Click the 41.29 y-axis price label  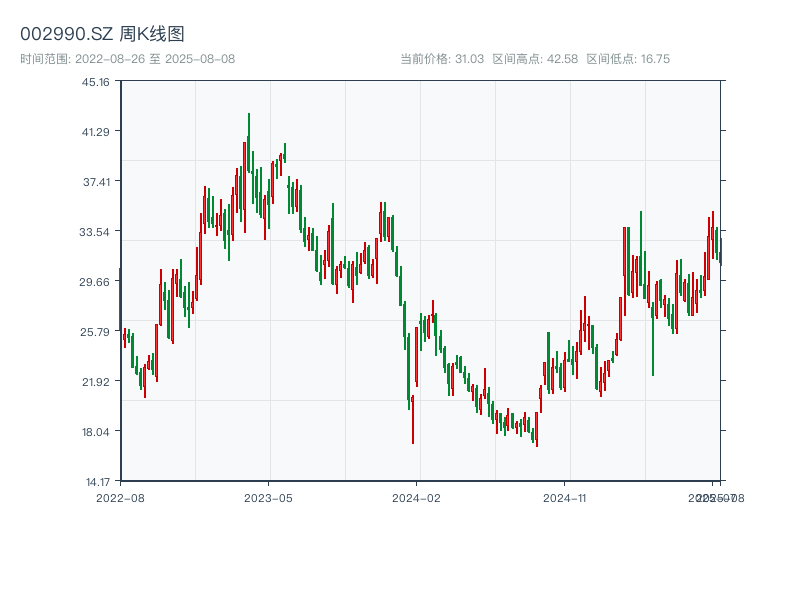click(x=96, y=131)
